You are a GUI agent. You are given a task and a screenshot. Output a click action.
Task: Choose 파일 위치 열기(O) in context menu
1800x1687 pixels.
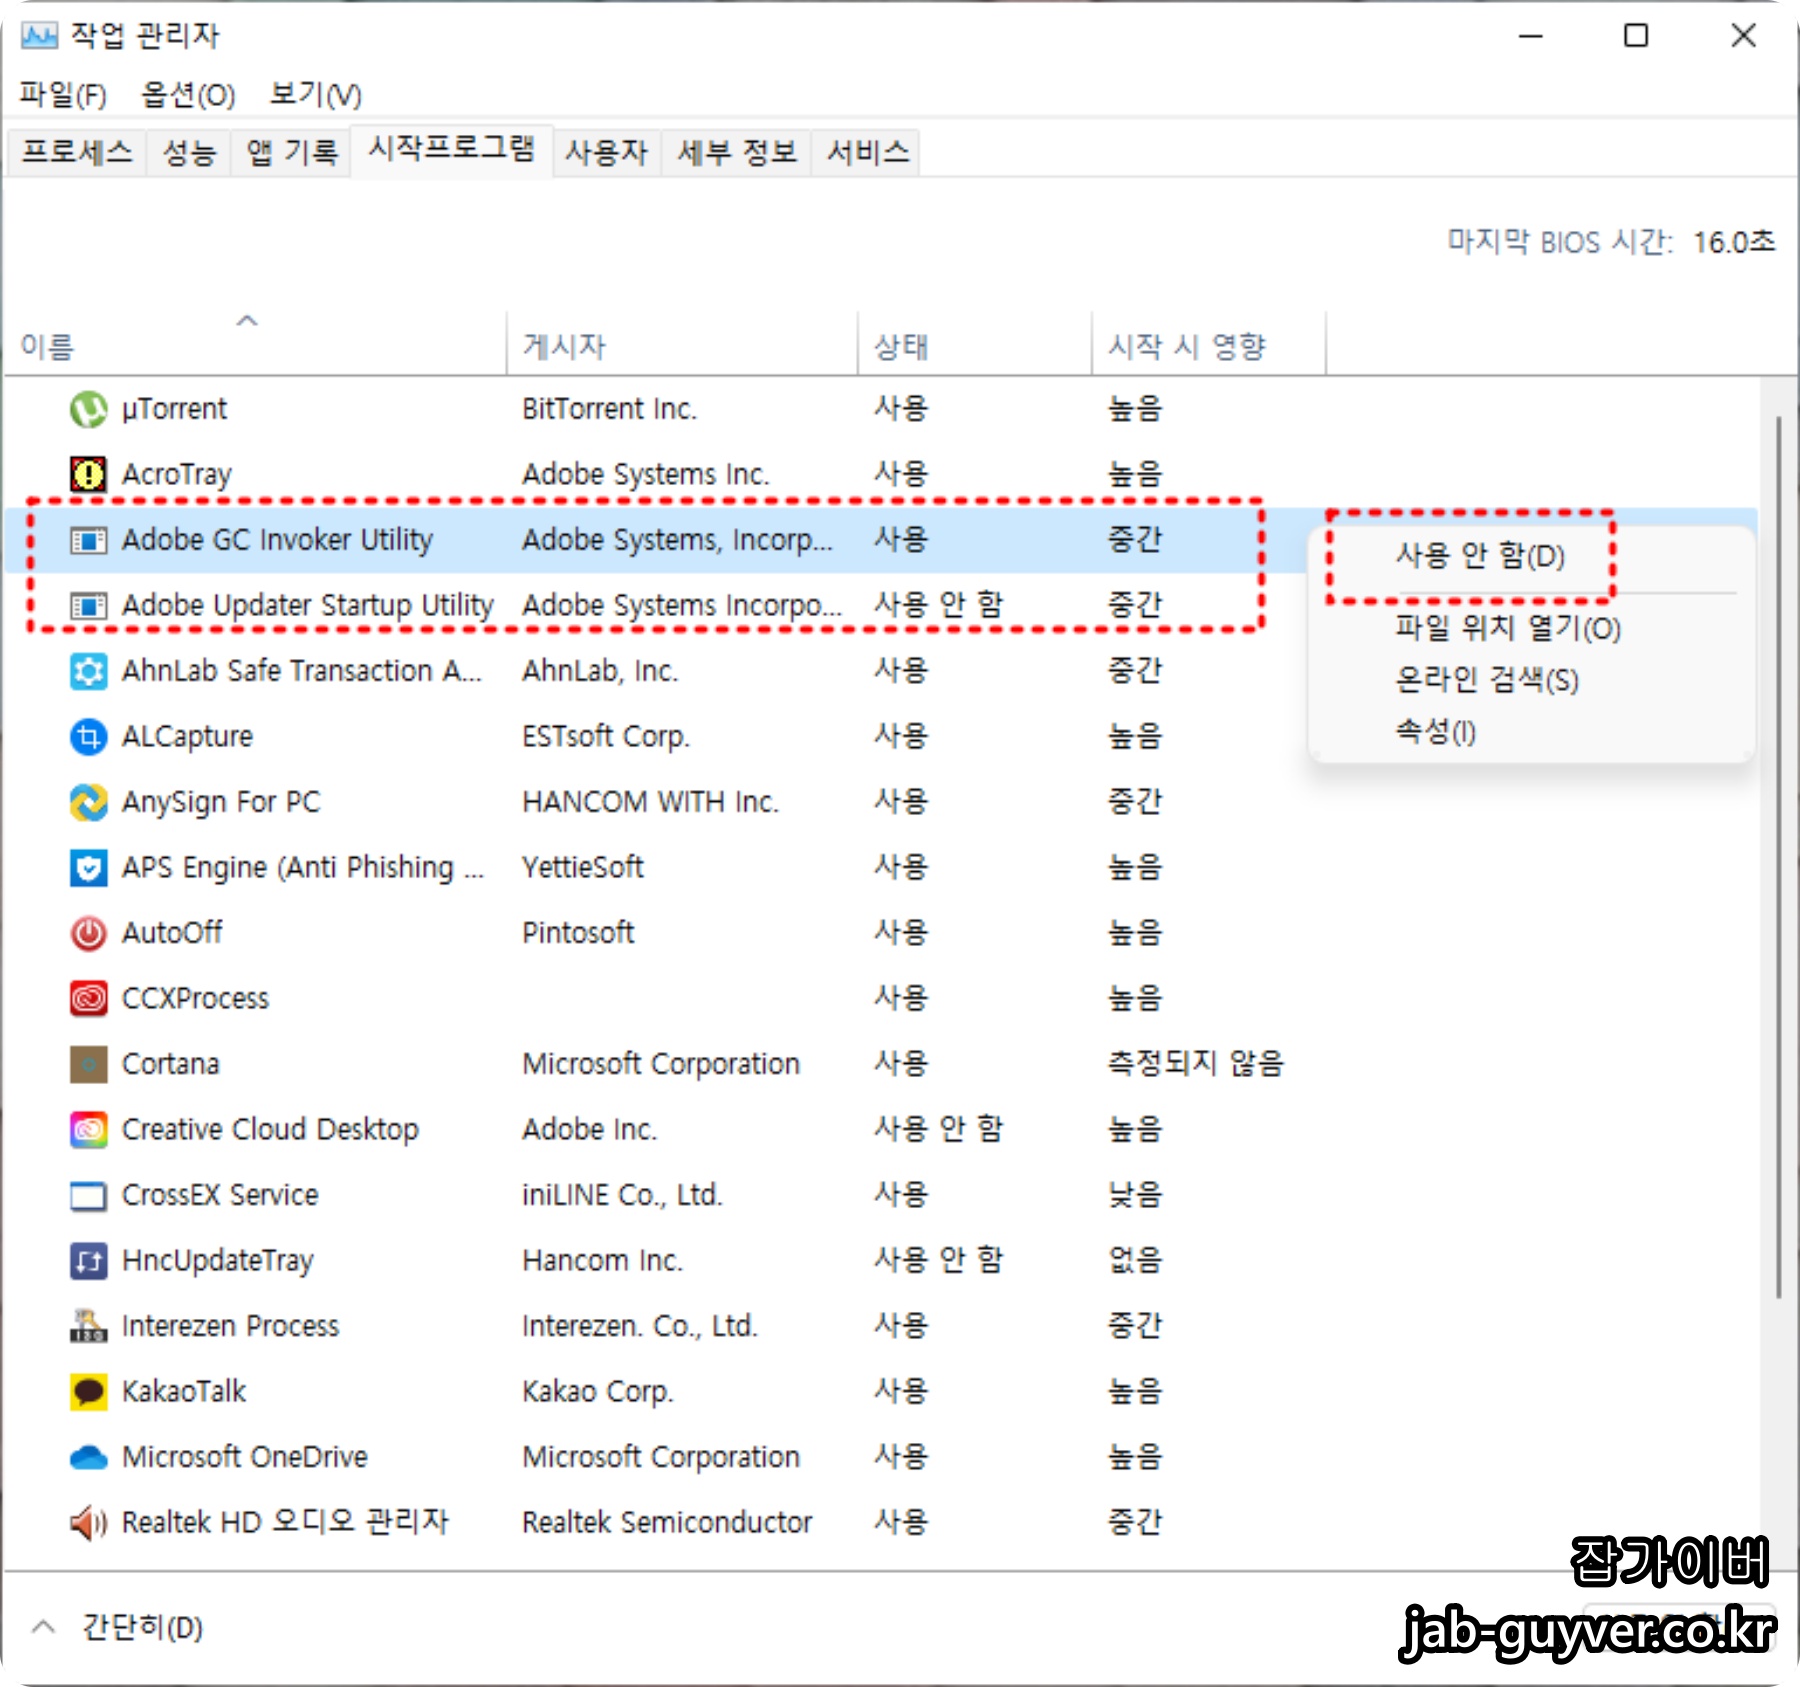pos(1508,628)
